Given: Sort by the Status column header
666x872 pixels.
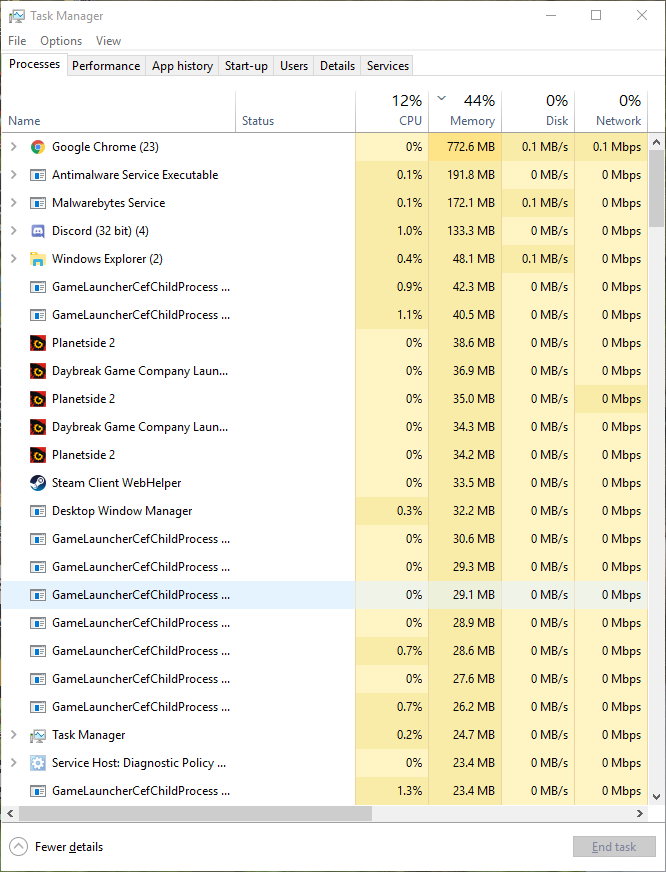Looking at the screenshot, I should pyautogui.click(x=295, y=112).
